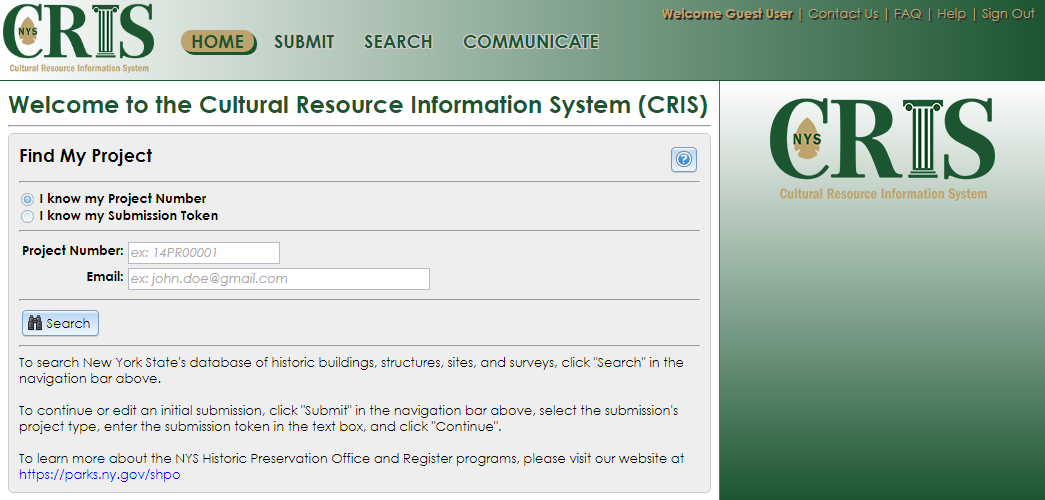Viewport: 1045px width, 500px height.
Task: Click the large CRIS logo in right panel
Action: coord(882,144)
